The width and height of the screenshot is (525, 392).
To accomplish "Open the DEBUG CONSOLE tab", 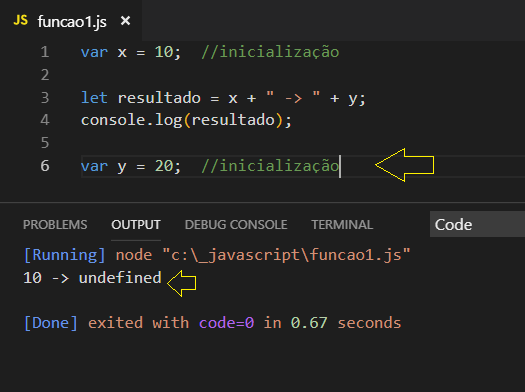I will (x=236, y=225).
